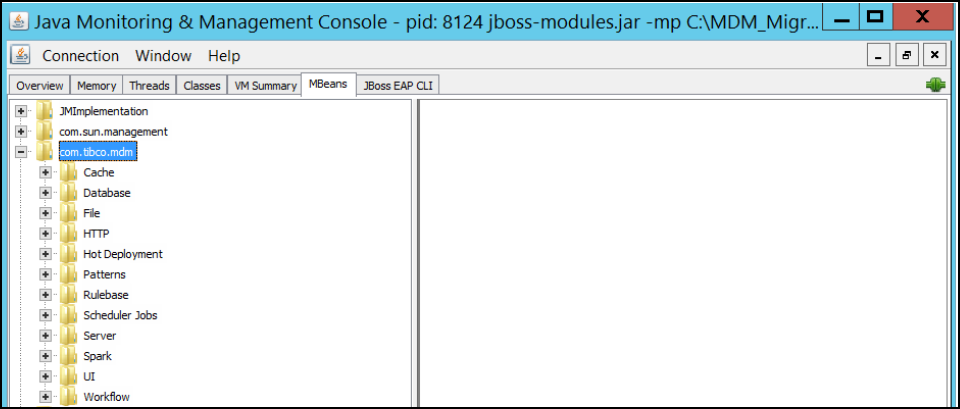Select the JMImplementation tree label
The height and width of the screenshot is (409, 960).
(103, 111)
